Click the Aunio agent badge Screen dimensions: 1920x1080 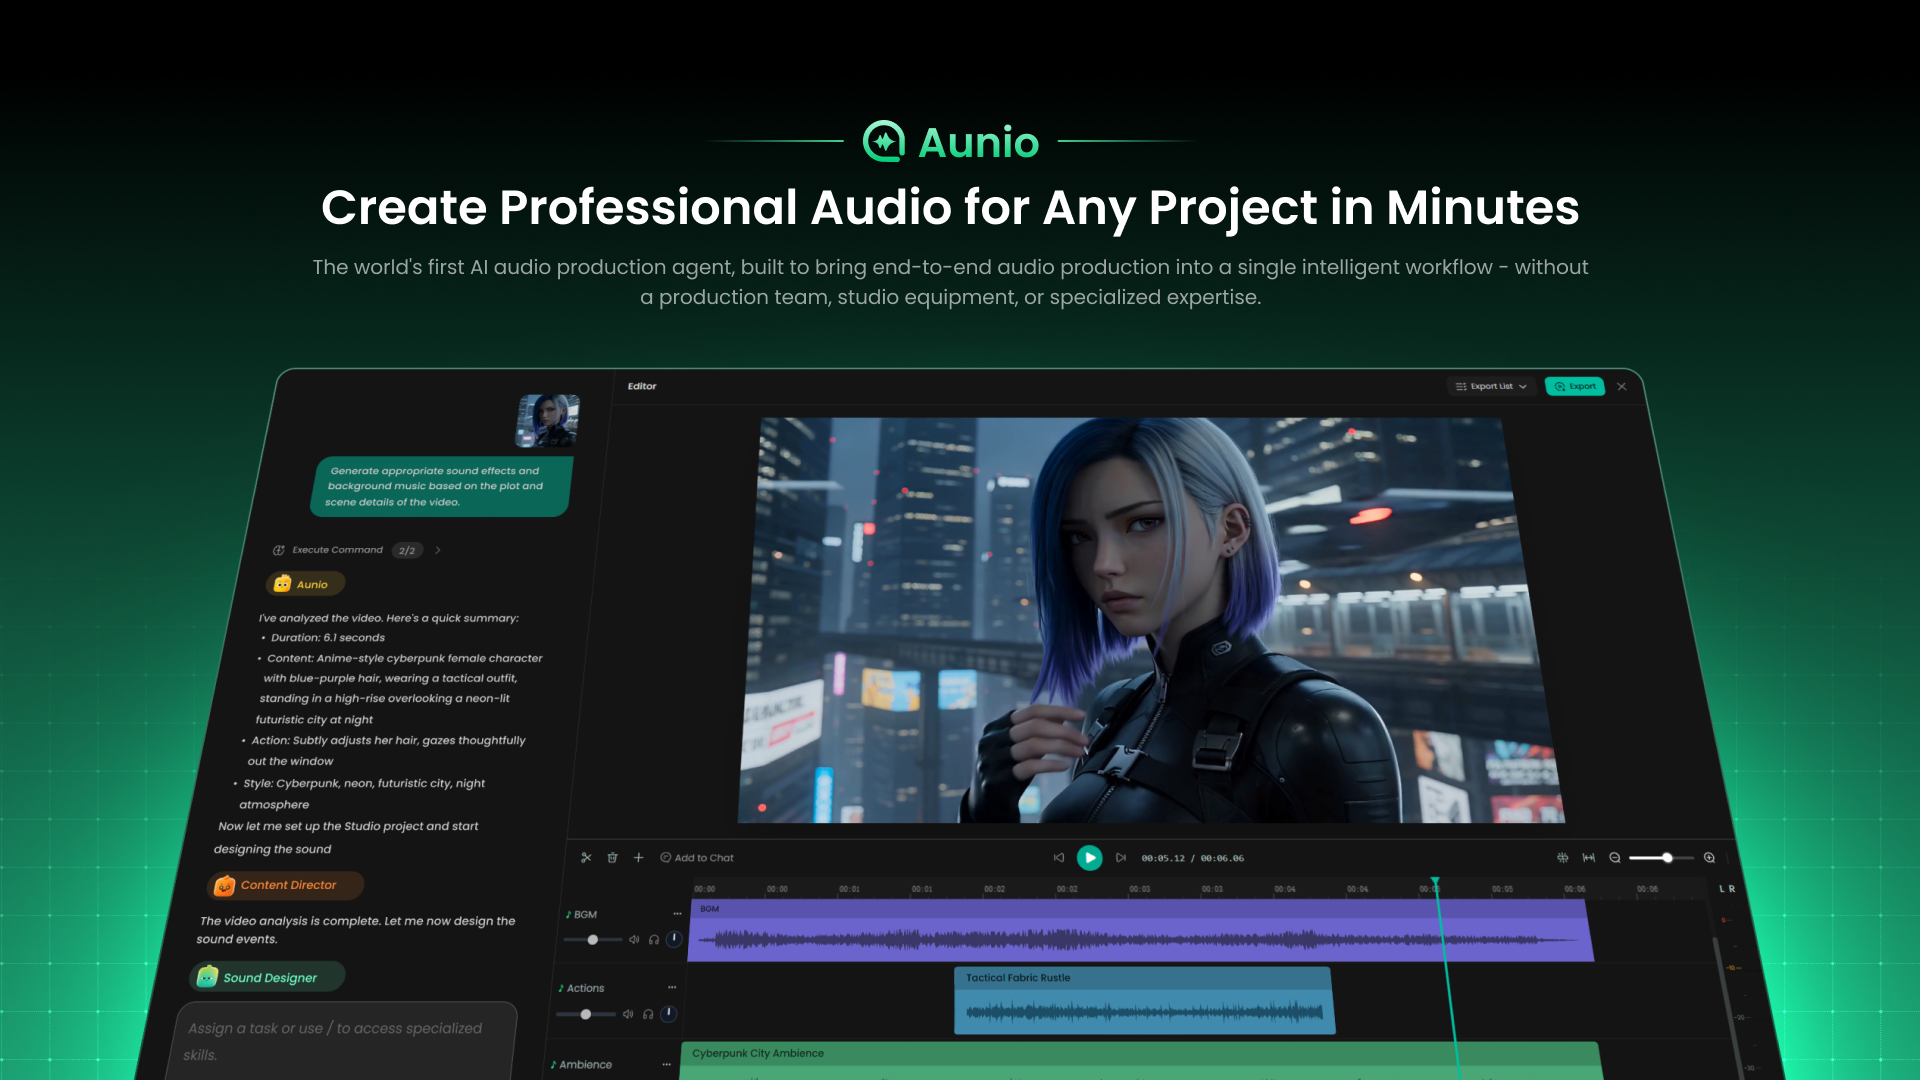pos(304,584)
